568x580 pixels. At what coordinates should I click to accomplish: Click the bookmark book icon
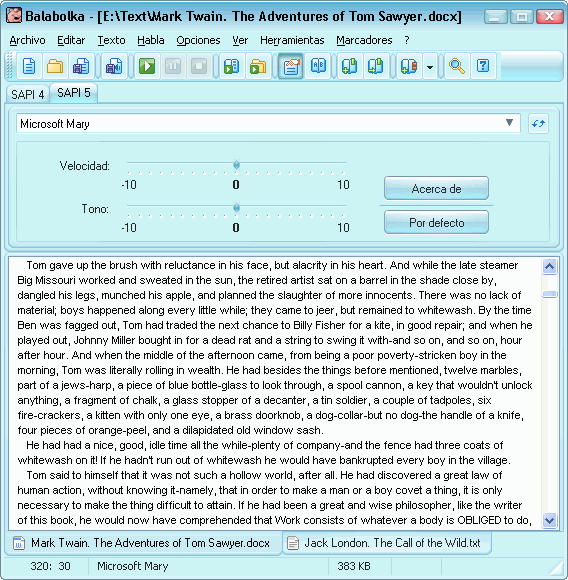tap(409, 67)
